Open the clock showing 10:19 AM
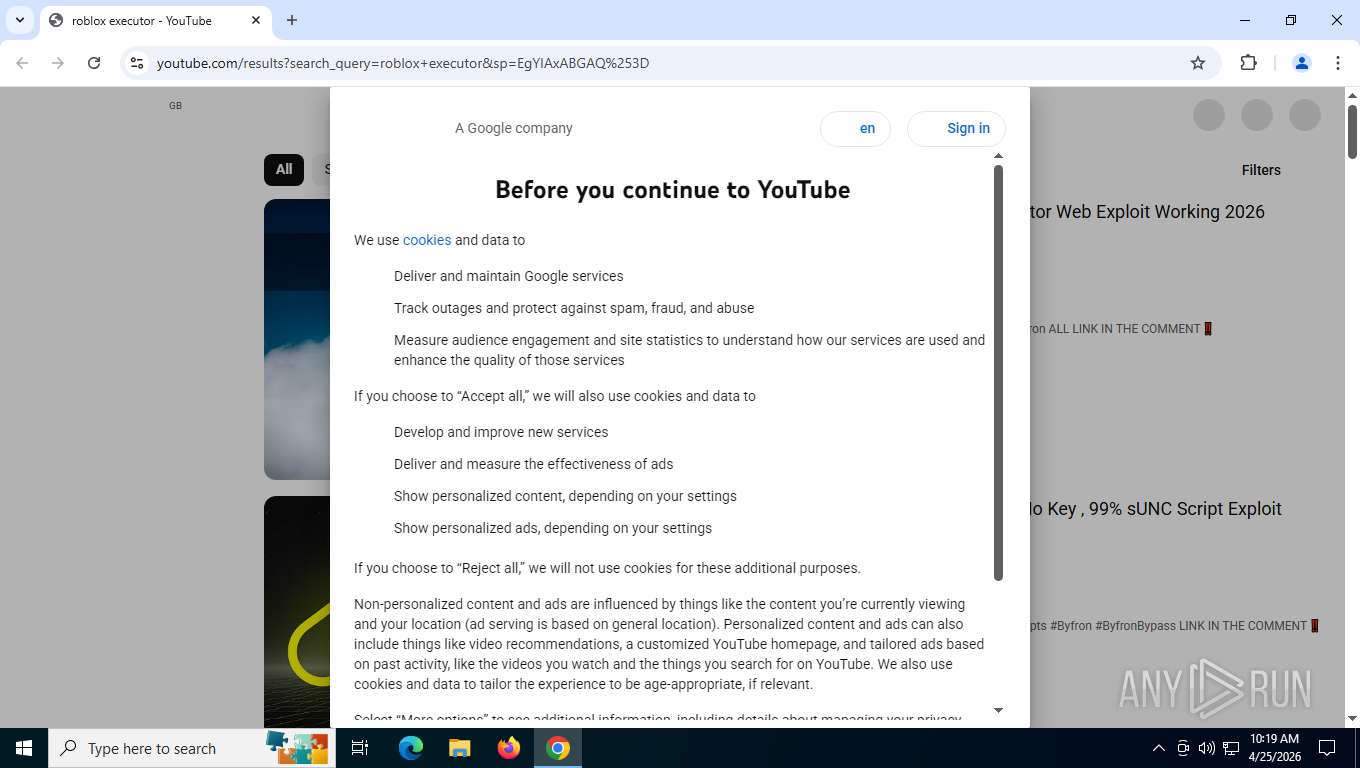This screenshot has height=768, width=1360. [1274, 748]
